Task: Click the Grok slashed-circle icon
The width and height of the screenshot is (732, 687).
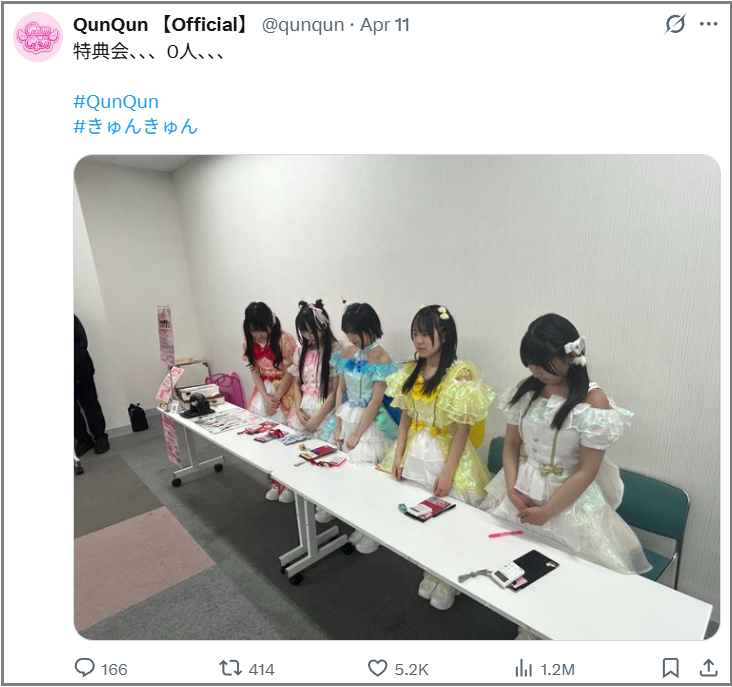Action: point(675,24)
